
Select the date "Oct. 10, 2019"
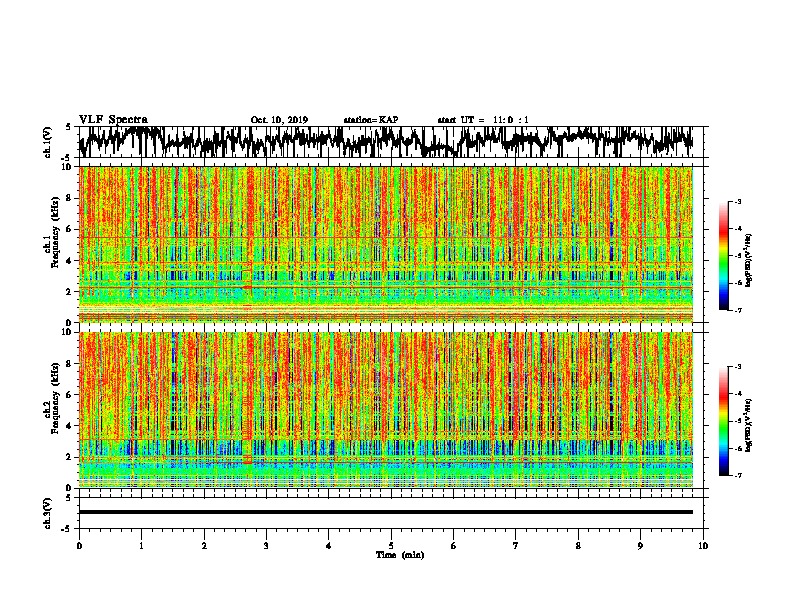click(x=279, y=120)
